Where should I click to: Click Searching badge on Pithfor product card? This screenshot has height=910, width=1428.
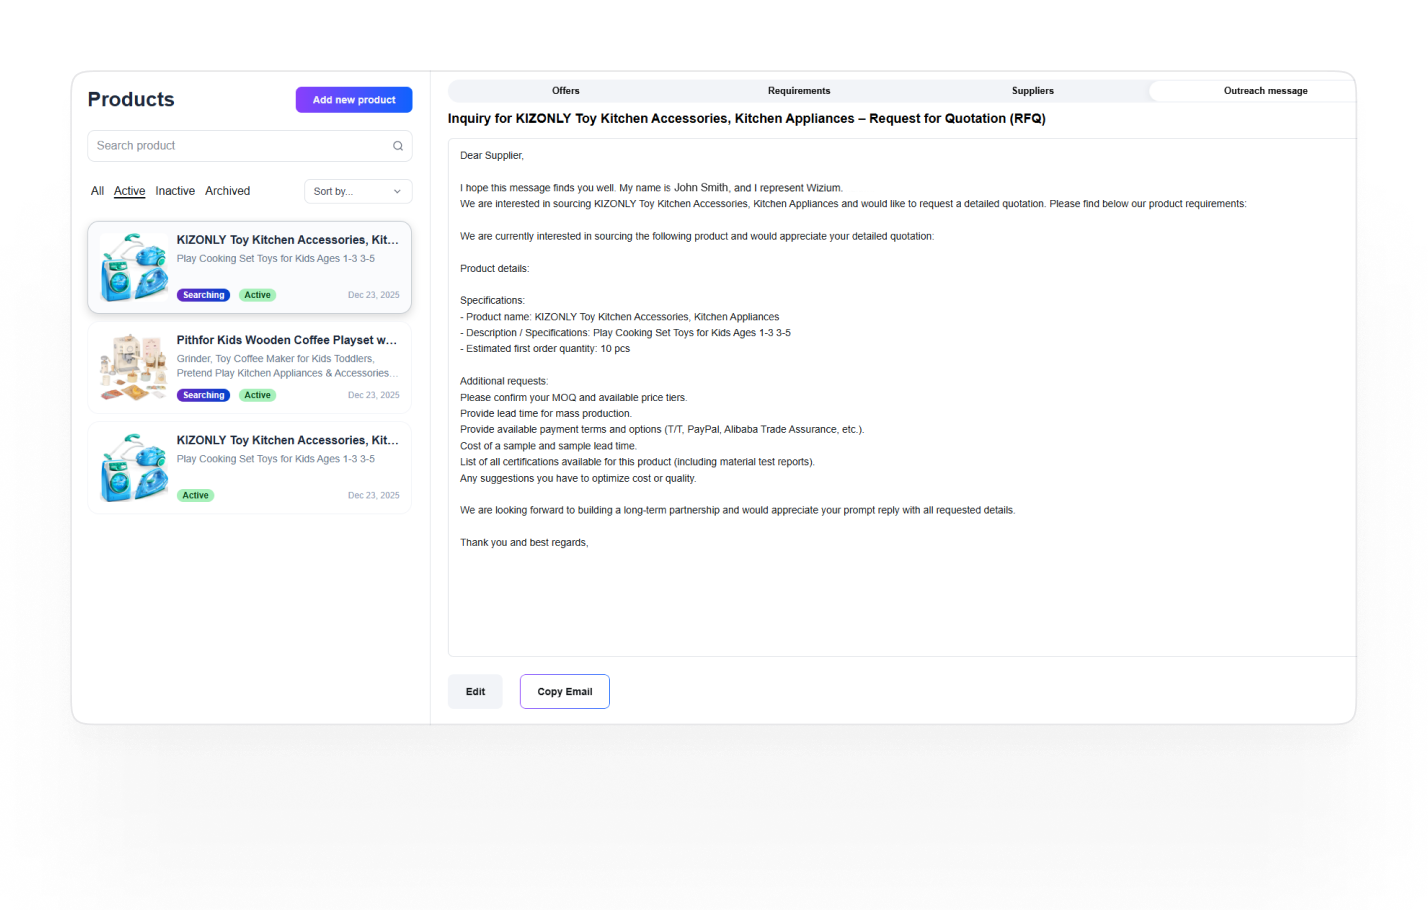pos(204,395)
